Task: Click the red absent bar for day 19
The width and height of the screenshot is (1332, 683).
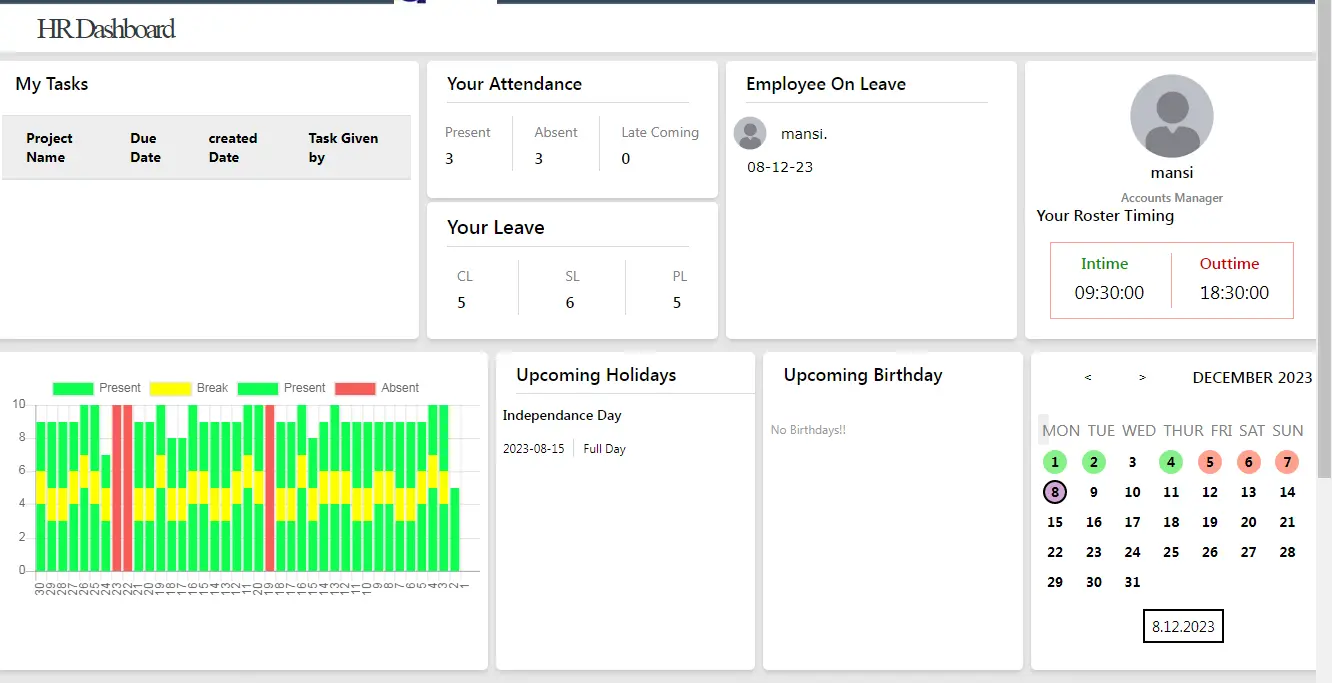Action: click(270, 487)
